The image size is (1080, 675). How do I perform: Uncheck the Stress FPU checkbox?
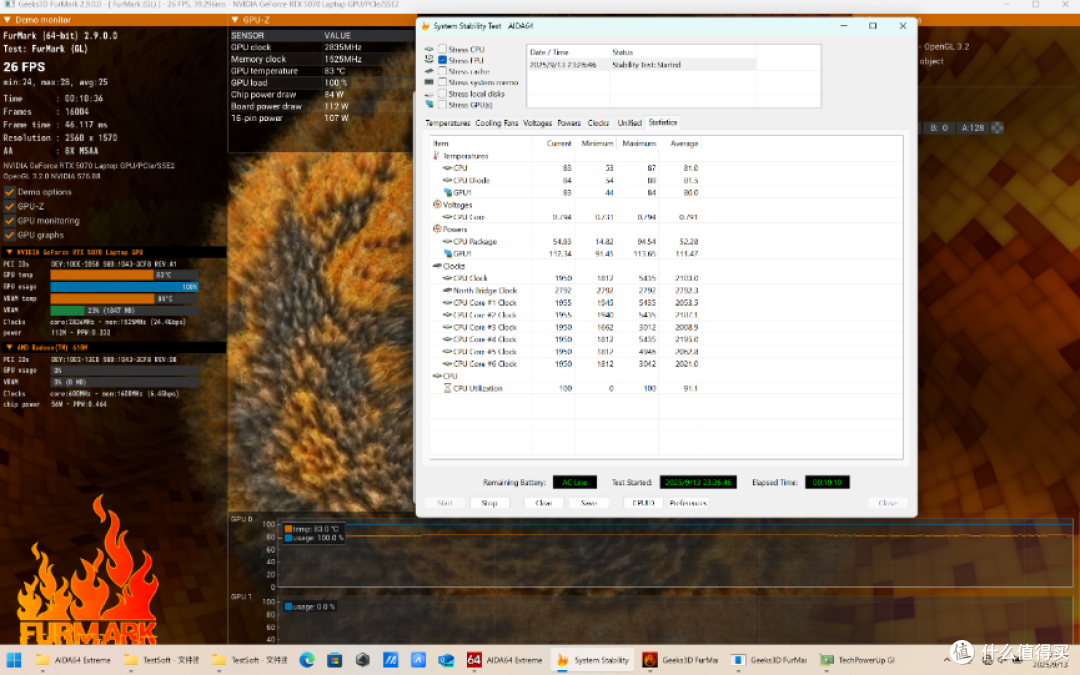coord(442,60)
